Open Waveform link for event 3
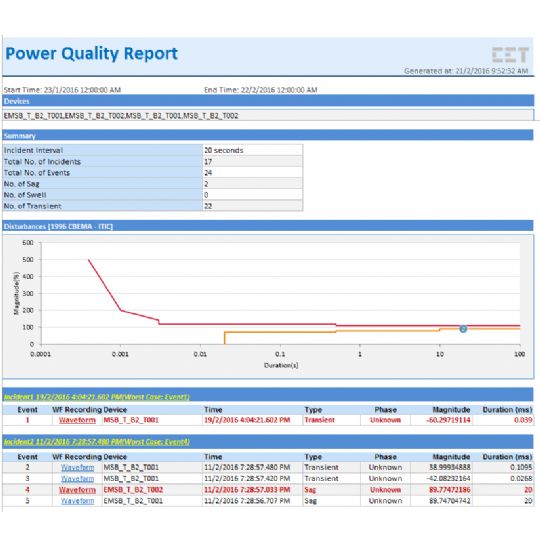The width and height of the screenshot is (540, 540). coord(77,478)
